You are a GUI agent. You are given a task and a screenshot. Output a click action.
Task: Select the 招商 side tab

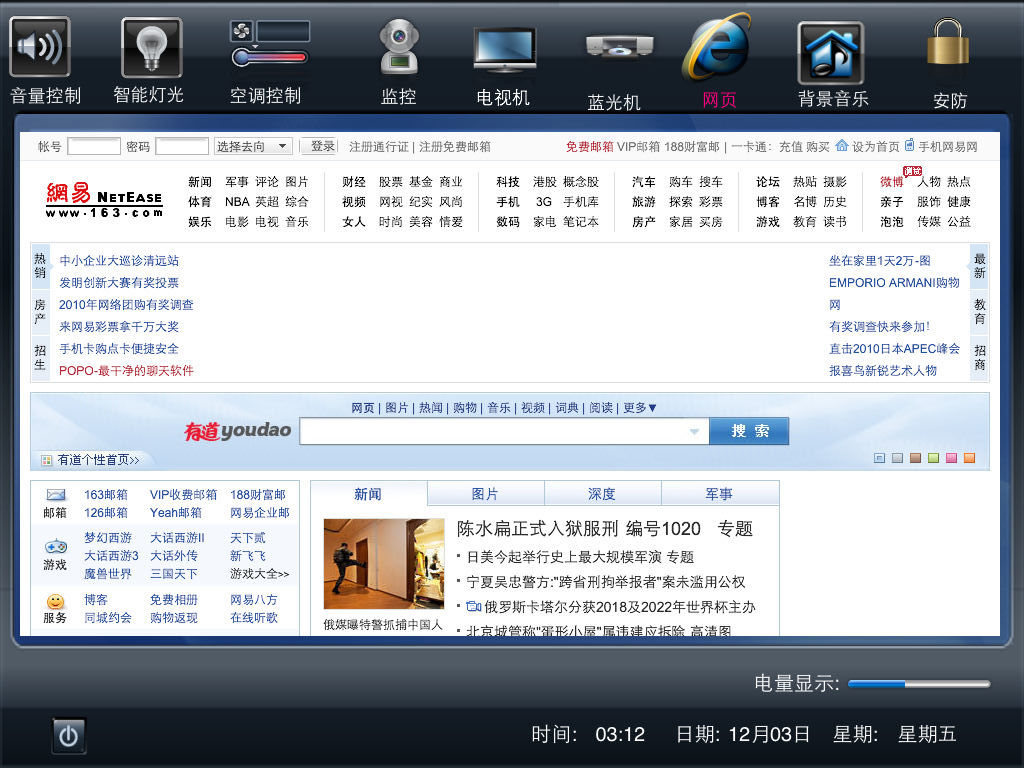pyautogui.click(x=979, y=357)
